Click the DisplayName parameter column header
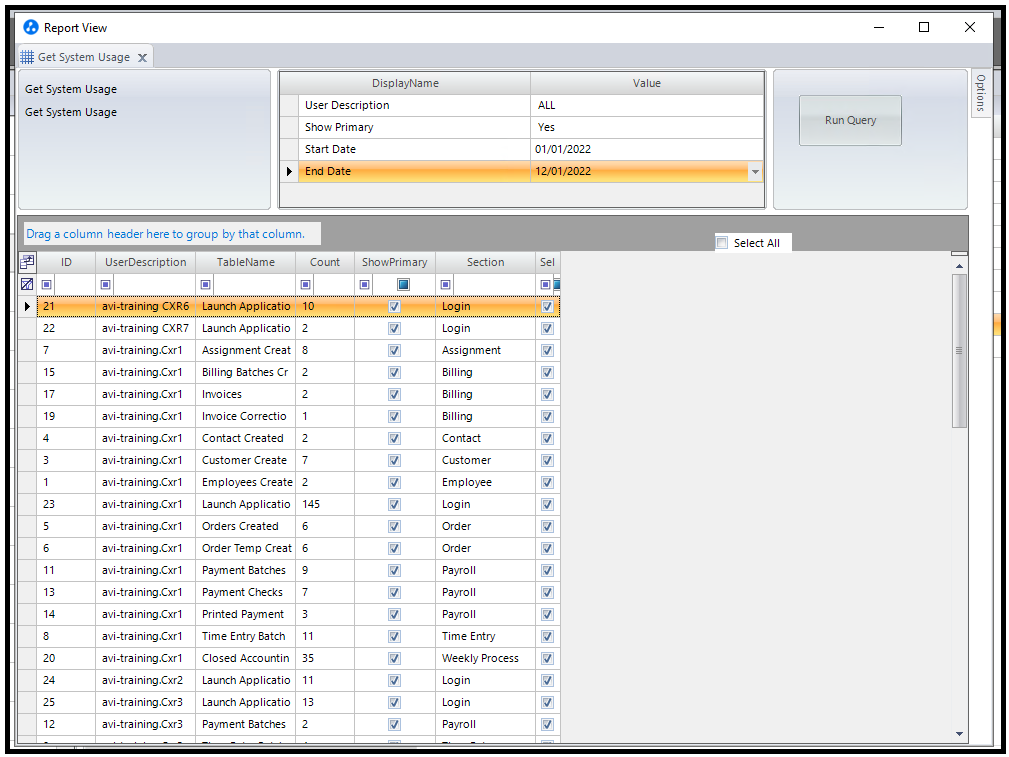 pyautogui.click(x=405, y=83)
